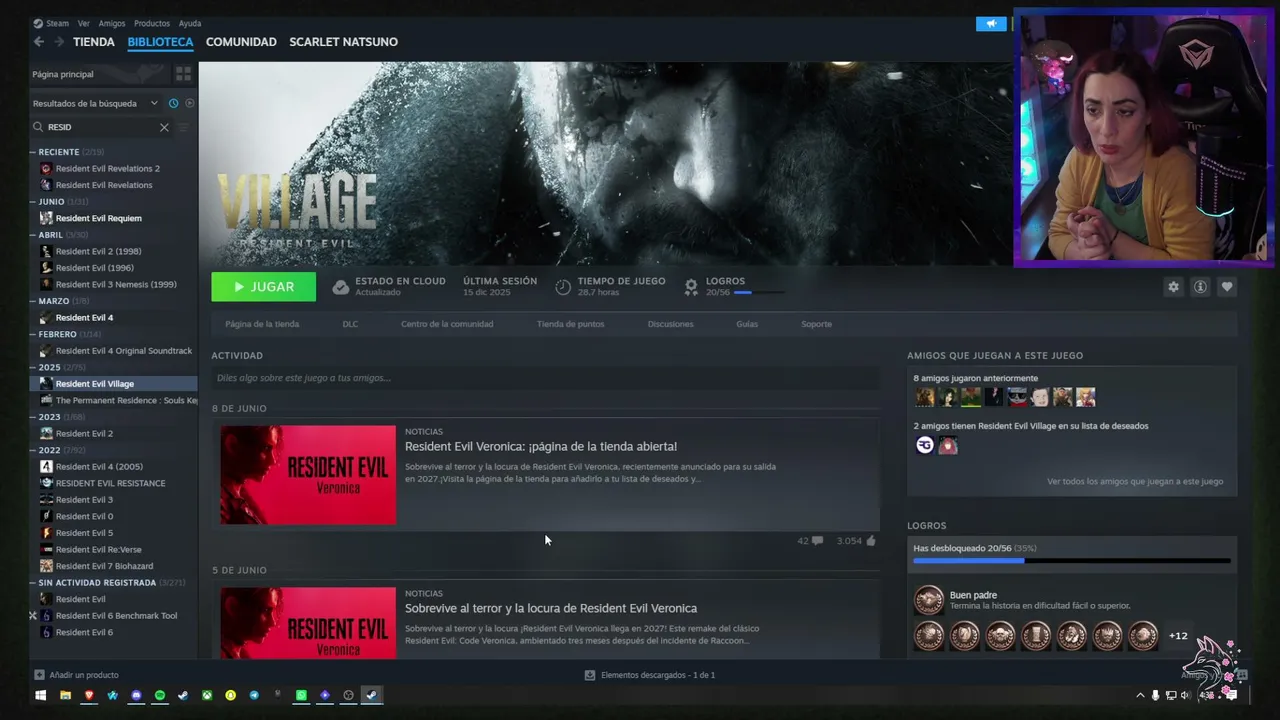This screenshot has height=720, width=1280.
Task: Click the RESID library search field
Action: (x=100, y=127)
